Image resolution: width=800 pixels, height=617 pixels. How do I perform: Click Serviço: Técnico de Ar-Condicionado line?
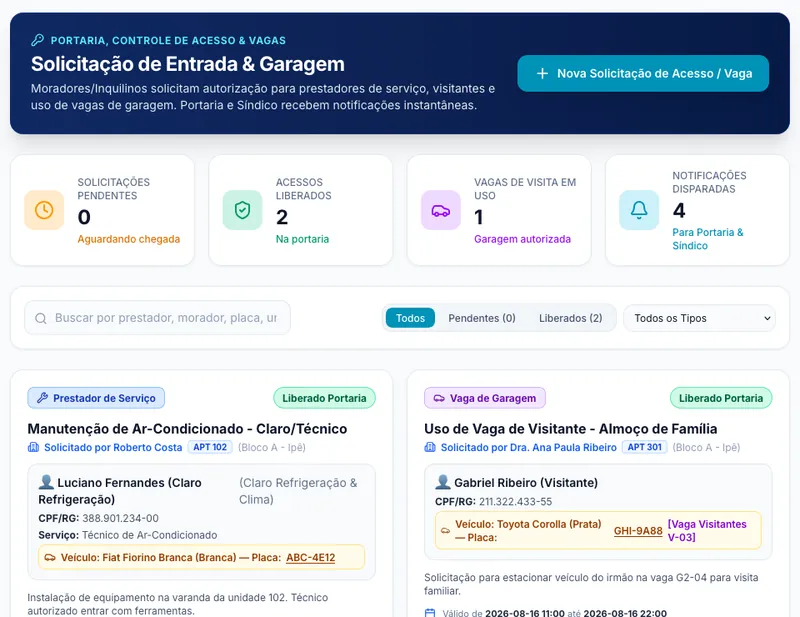pyautogui.click(x=128, y=535)
